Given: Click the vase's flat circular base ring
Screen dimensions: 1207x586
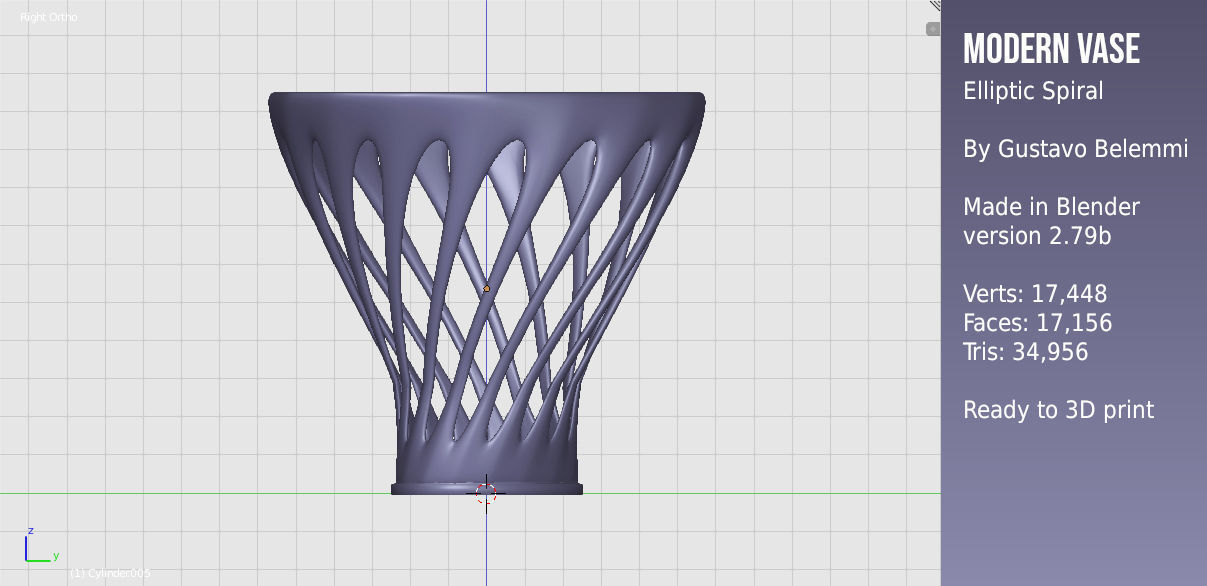Looking at the screenshot, I should (487, 489).
